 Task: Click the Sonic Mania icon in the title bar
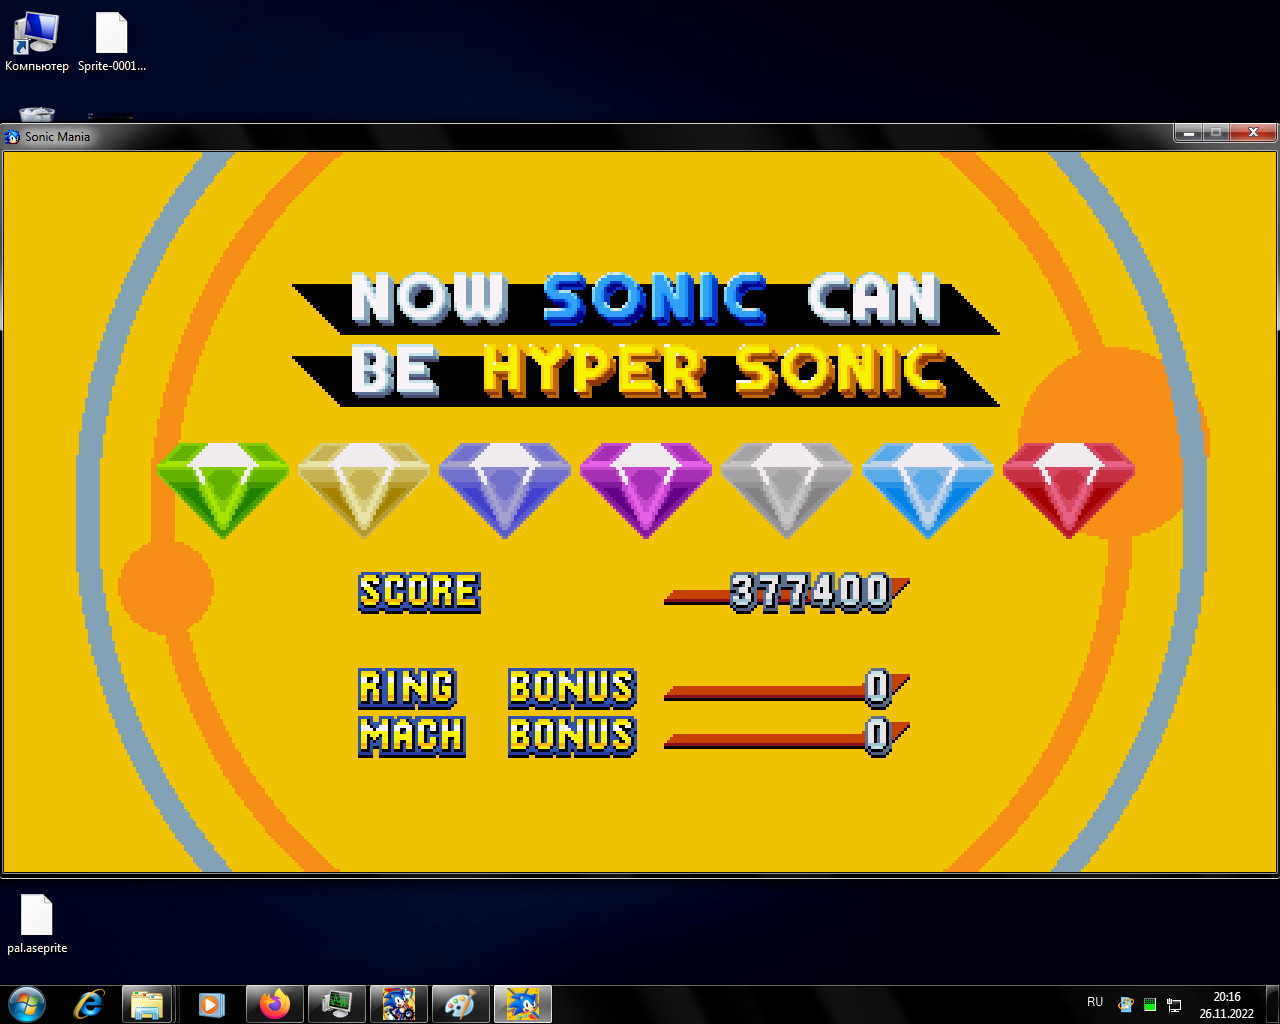tap(10, 136)
